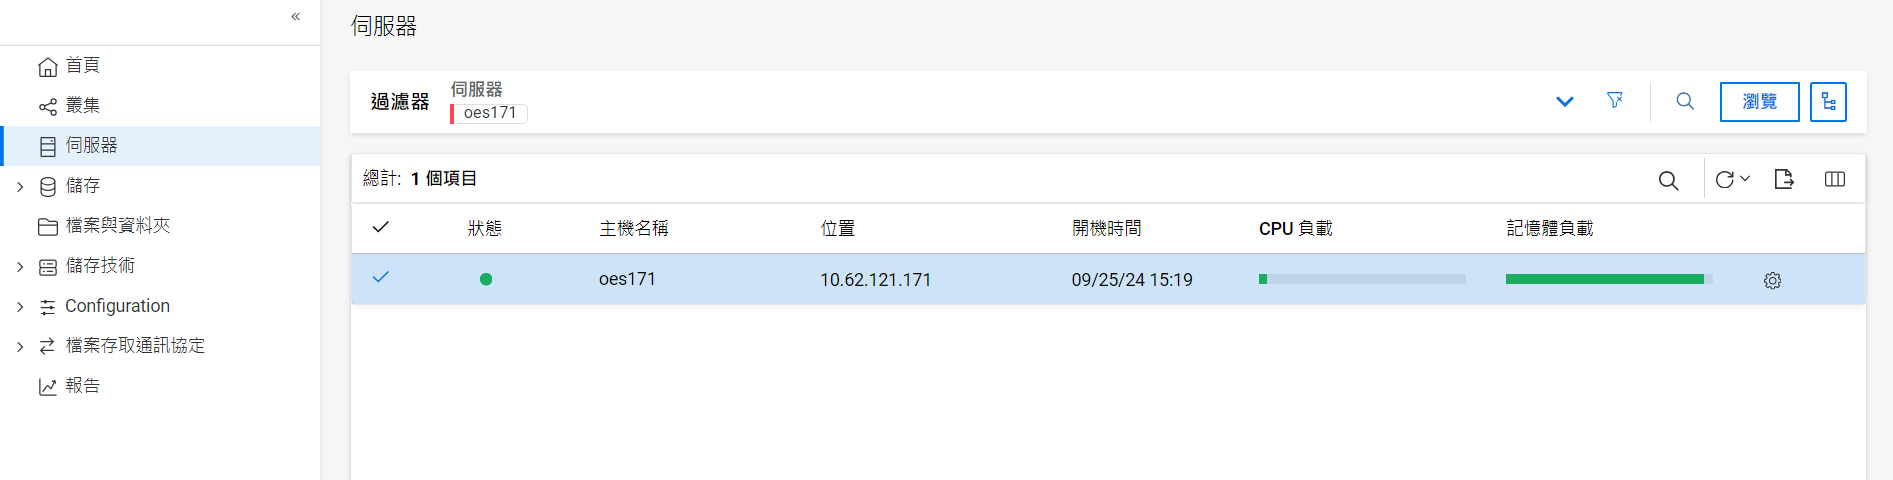
Task: Click the oes171 filter tag
Action: tap(490, 113)
